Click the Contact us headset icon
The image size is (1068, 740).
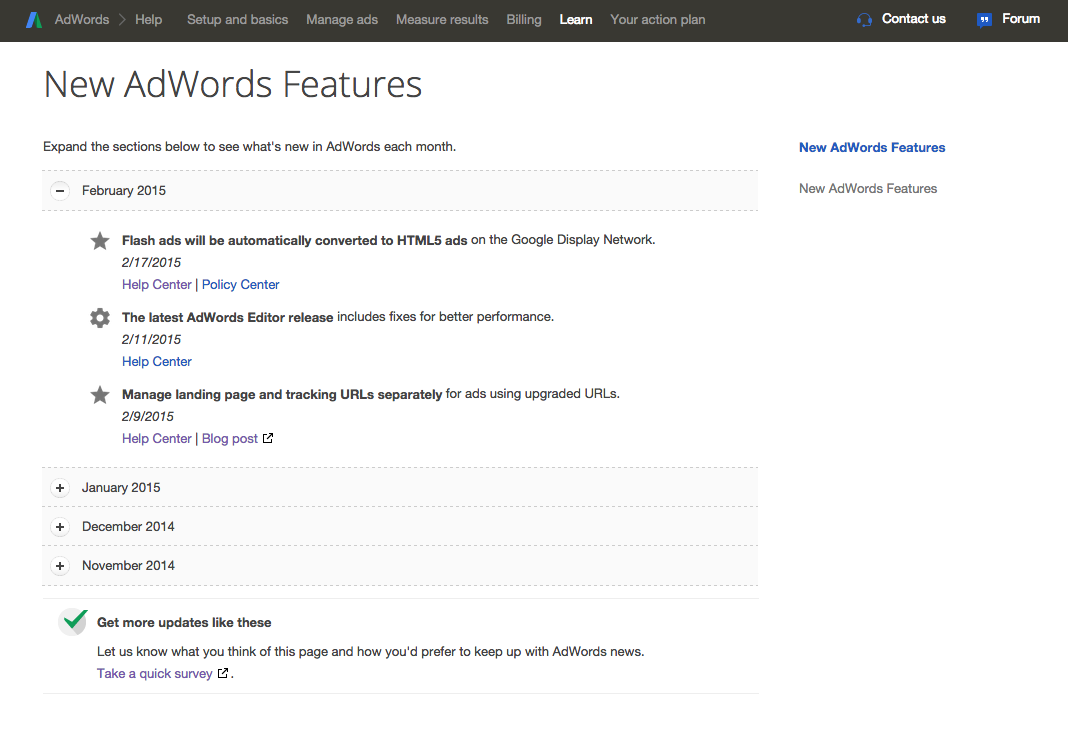click(864, 20)
